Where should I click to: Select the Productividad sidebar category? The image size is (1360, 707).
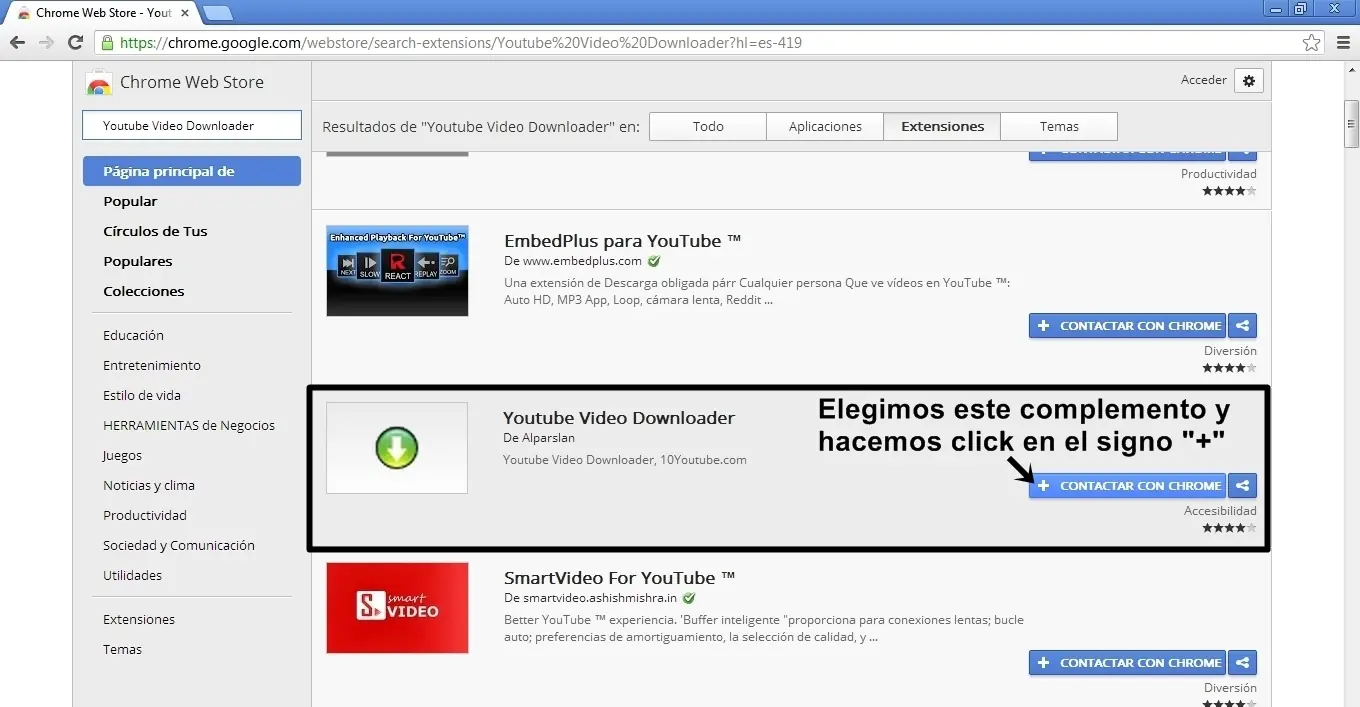(x=145, y=516)
